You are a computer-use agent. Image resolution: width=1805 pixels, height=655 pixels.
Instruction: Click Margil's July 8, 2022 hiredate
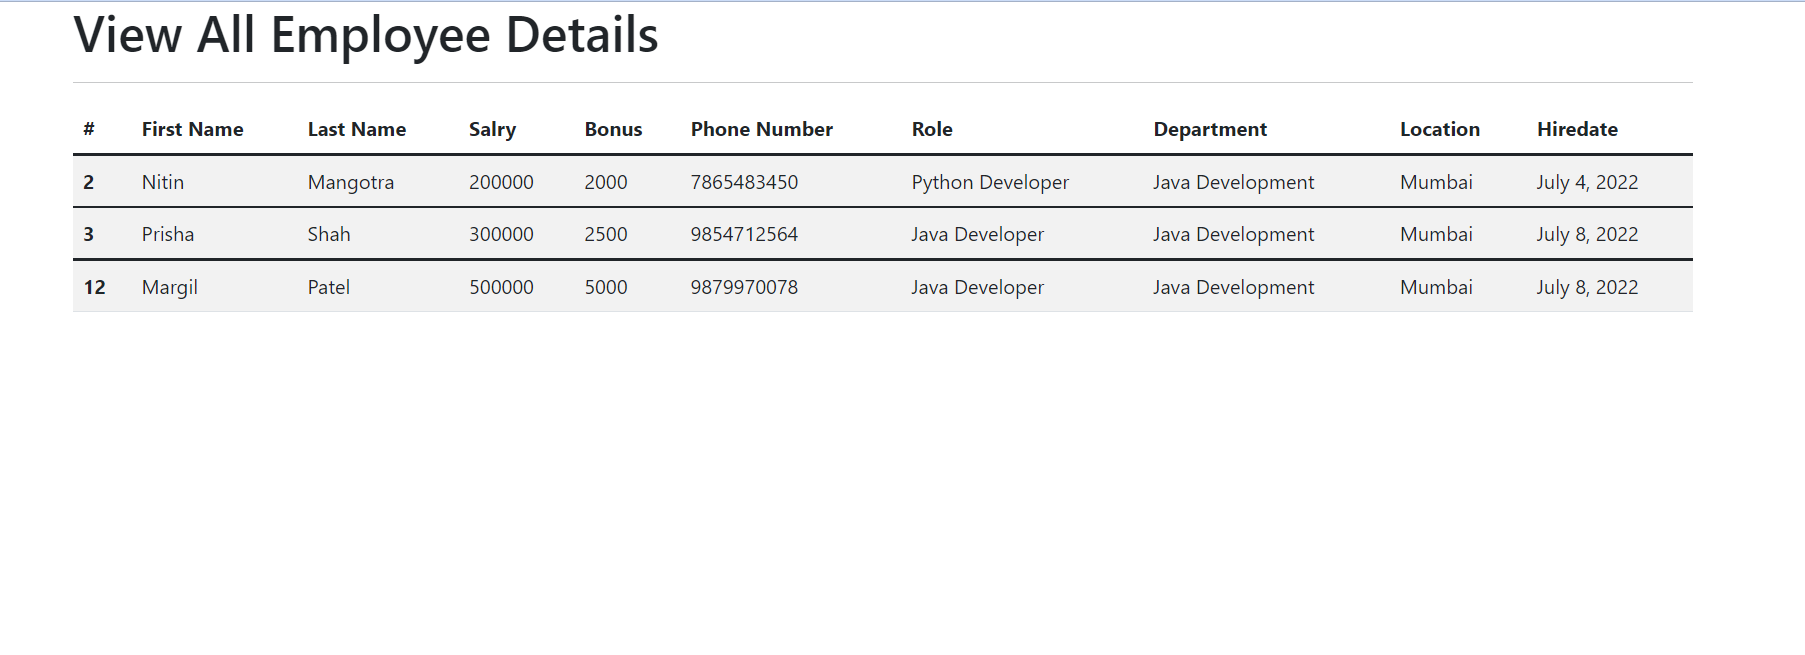(x=1588, y=288)
